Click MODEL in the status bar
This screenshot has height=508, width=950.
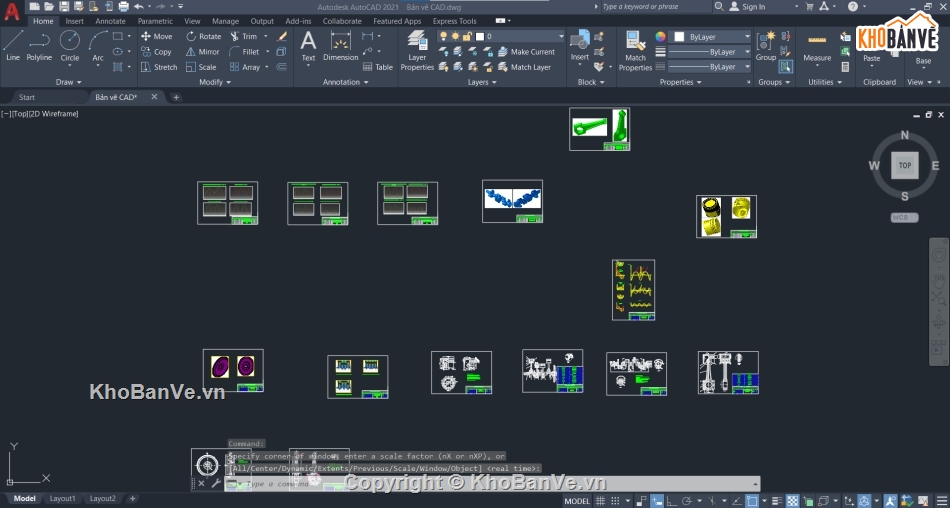(x=577, y=501)
